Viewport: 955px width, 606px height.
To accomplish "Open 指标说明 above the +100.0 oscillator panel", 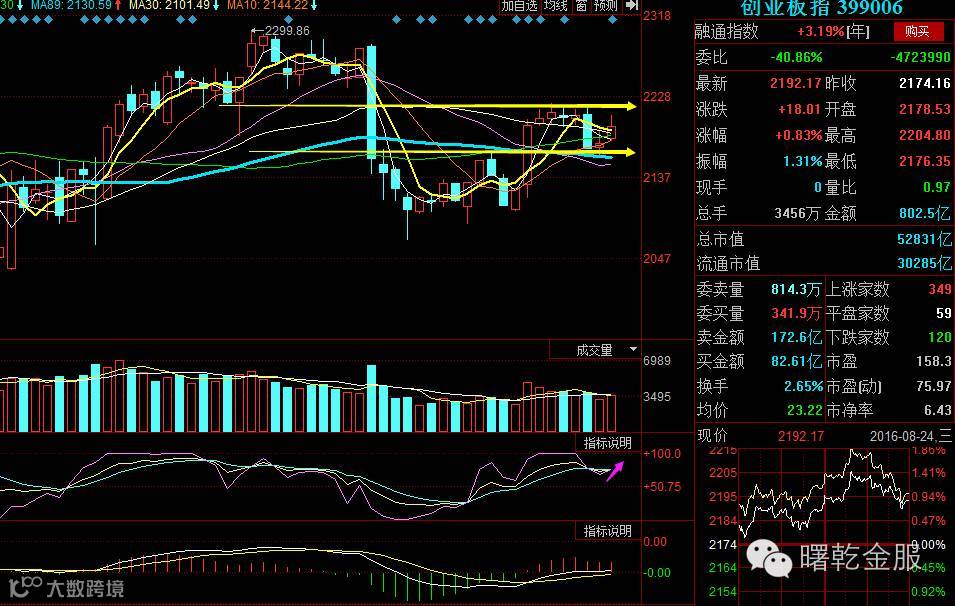I will tap(608, 443).
